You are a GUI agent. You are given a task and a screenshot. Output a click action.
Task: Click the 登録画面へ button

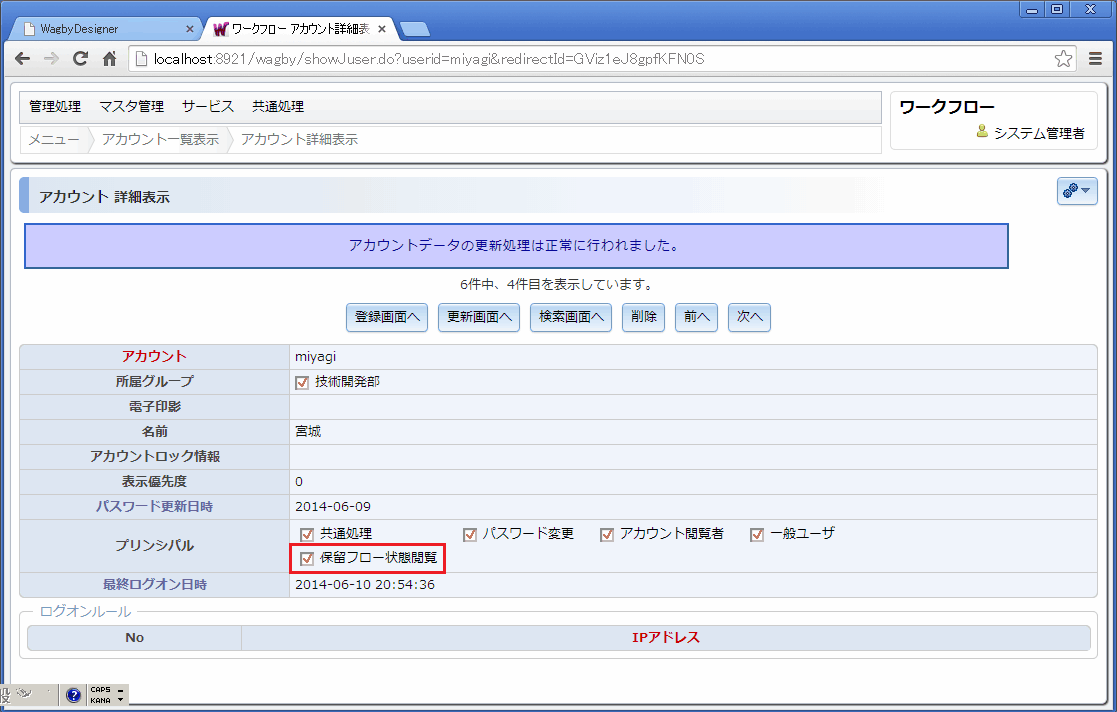point(387,317)
